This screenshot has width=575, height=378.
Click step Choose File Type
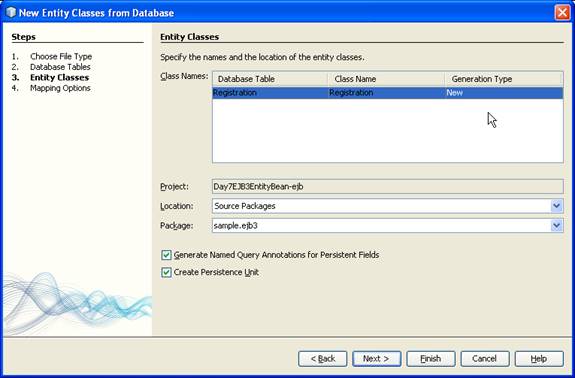(x=61, y=56)
